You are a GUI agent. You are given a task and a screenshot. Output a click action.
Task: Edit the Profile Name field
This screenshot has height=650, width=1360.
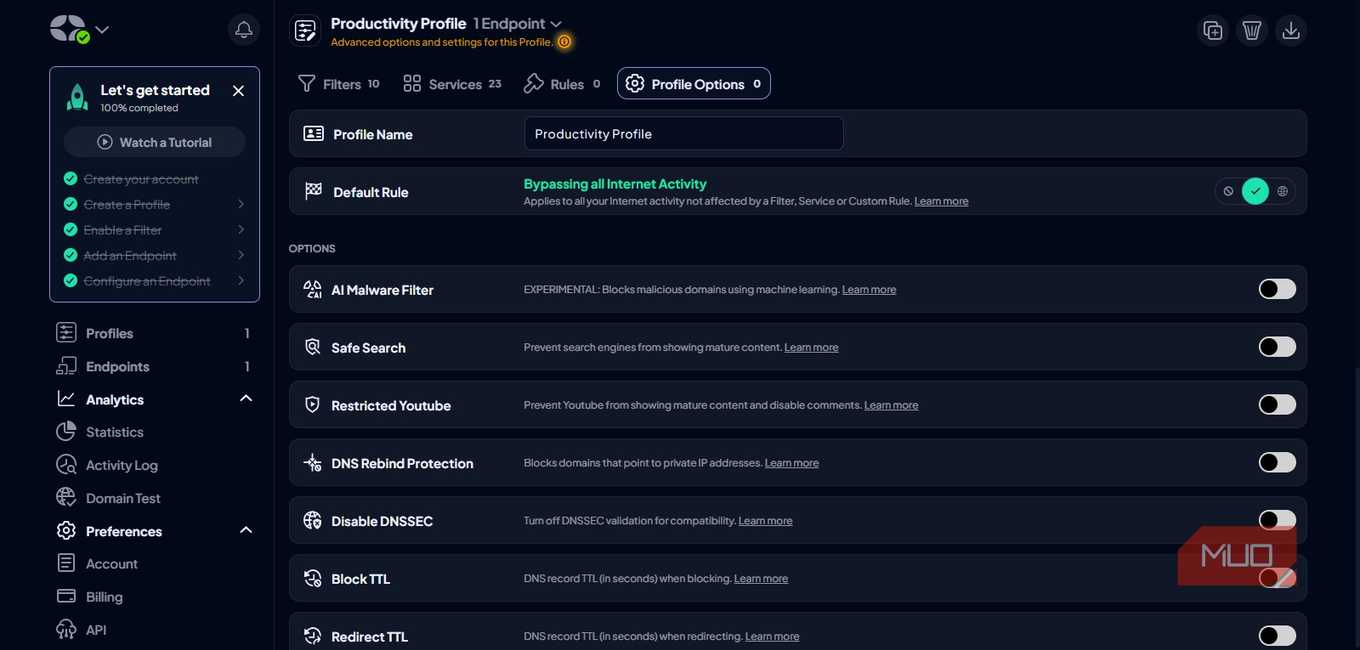[684, 133]
